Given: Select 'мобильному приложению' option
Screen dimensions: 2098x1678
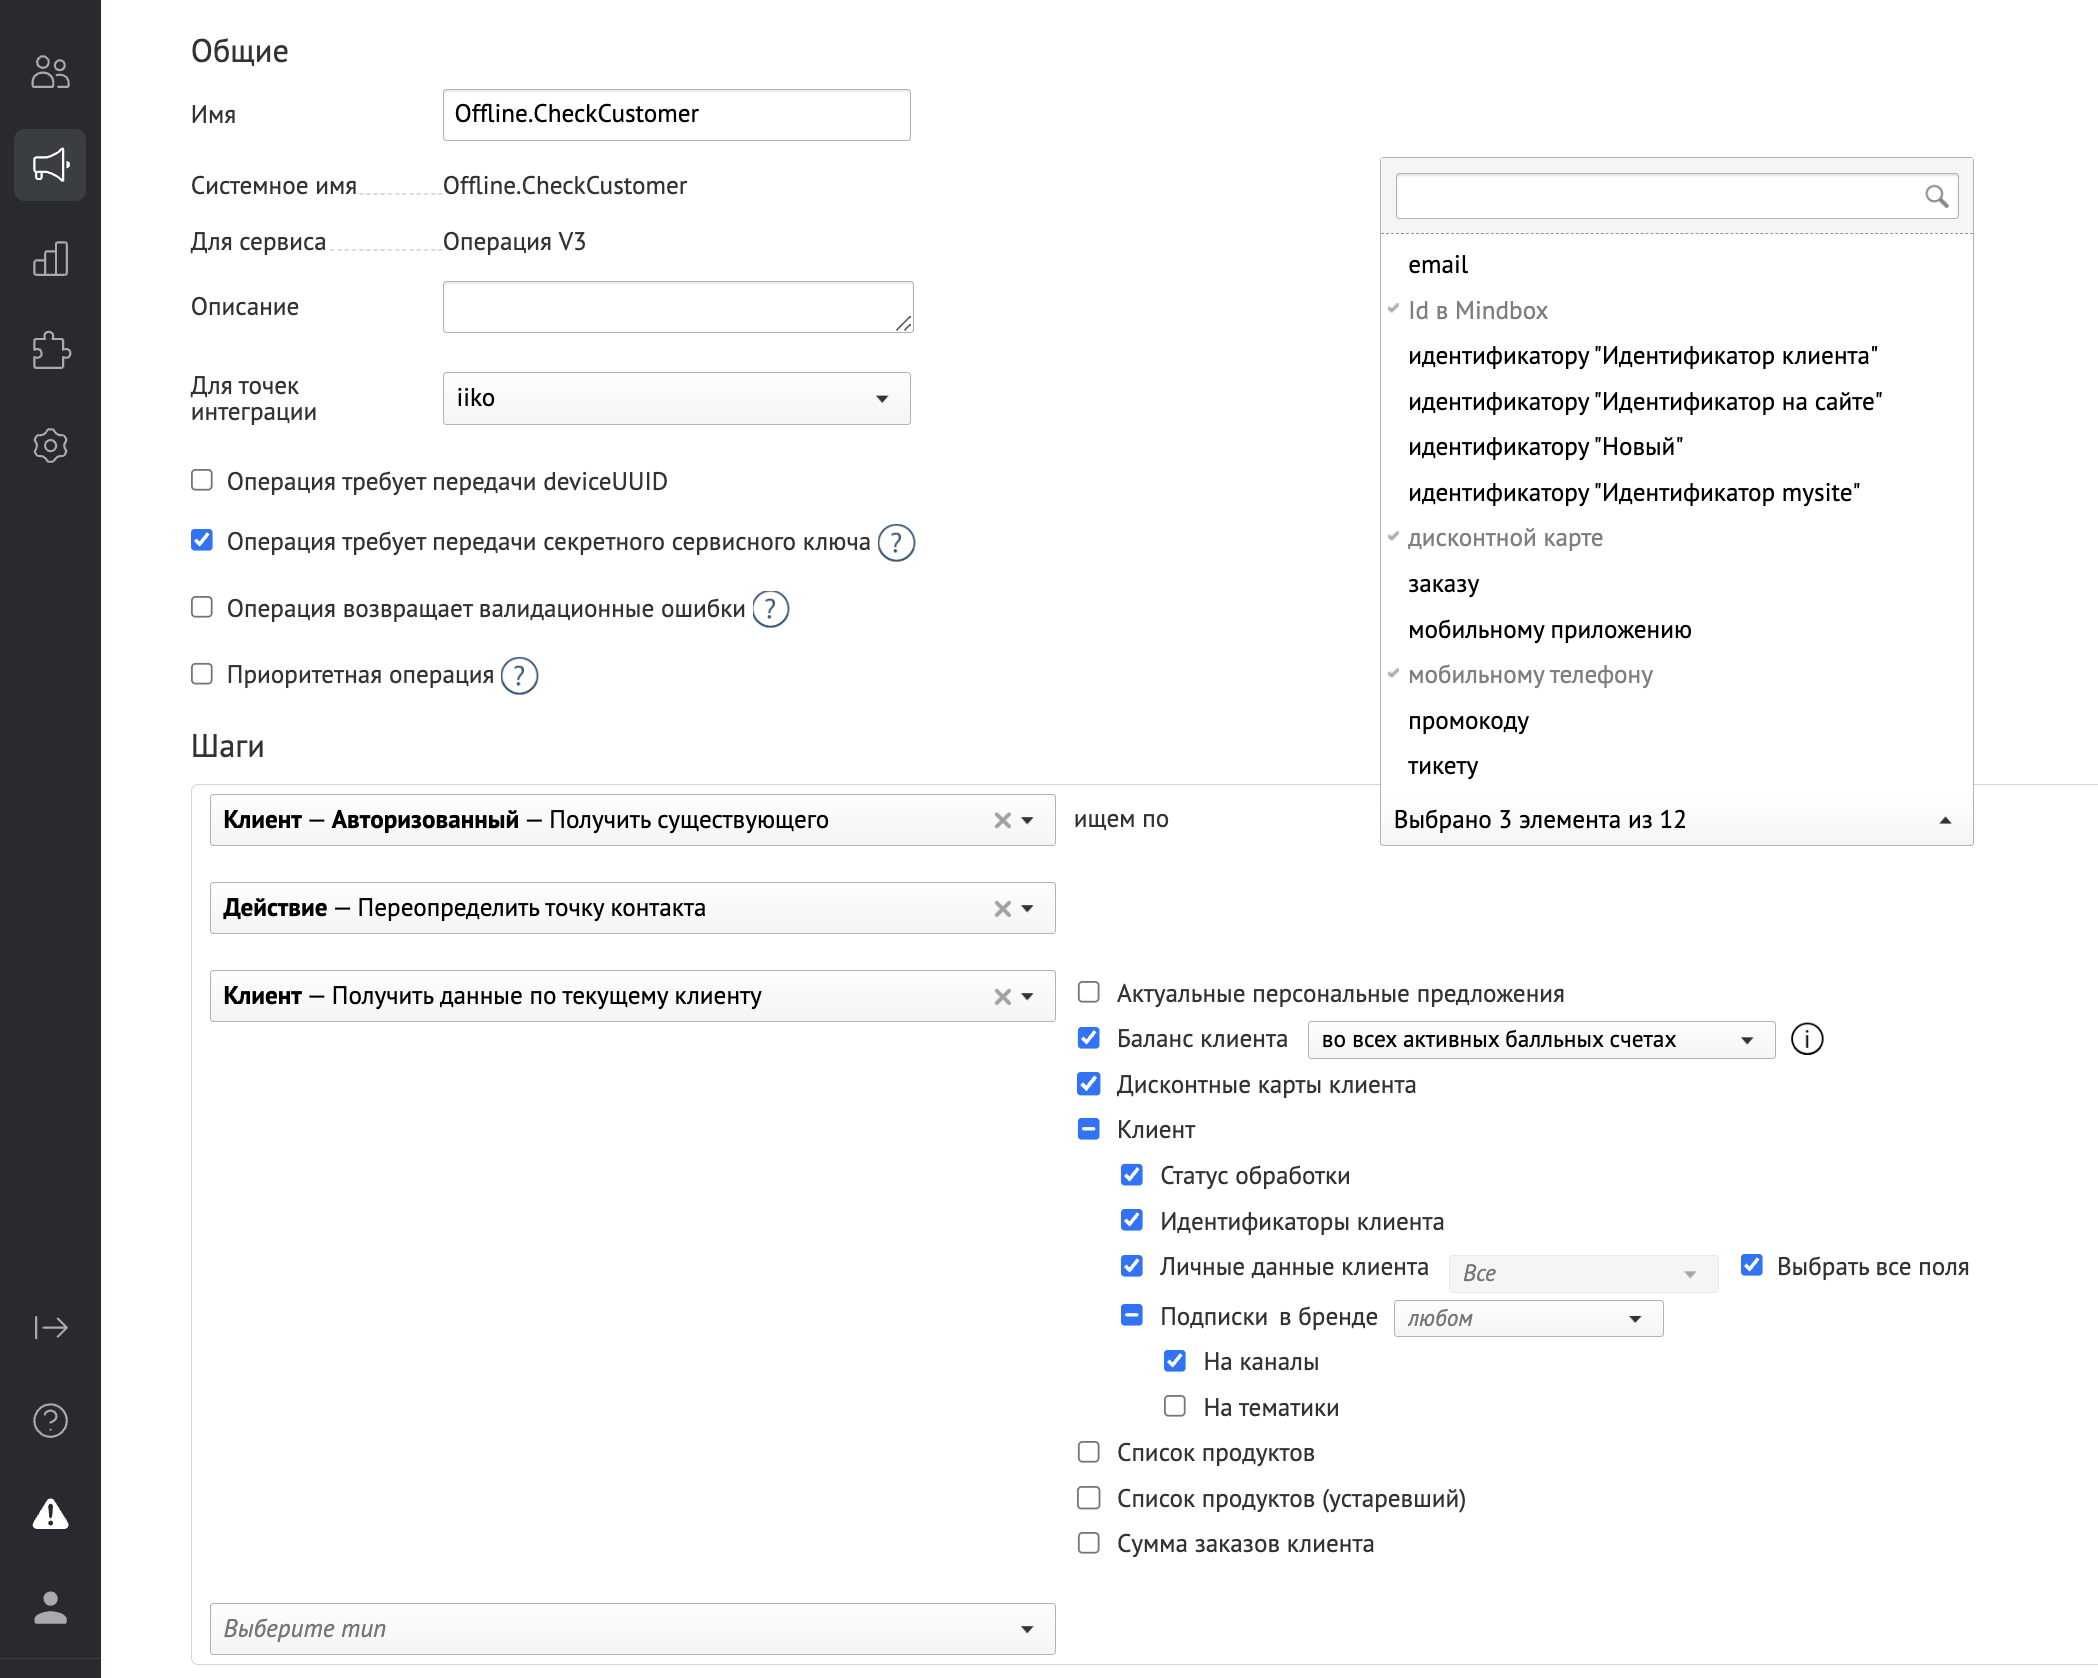Looking at the screenshot, I should click(1676, 630).
